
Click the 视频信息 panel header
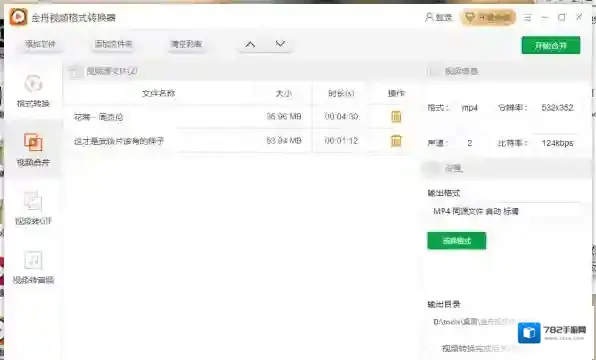tap(461, 71)
